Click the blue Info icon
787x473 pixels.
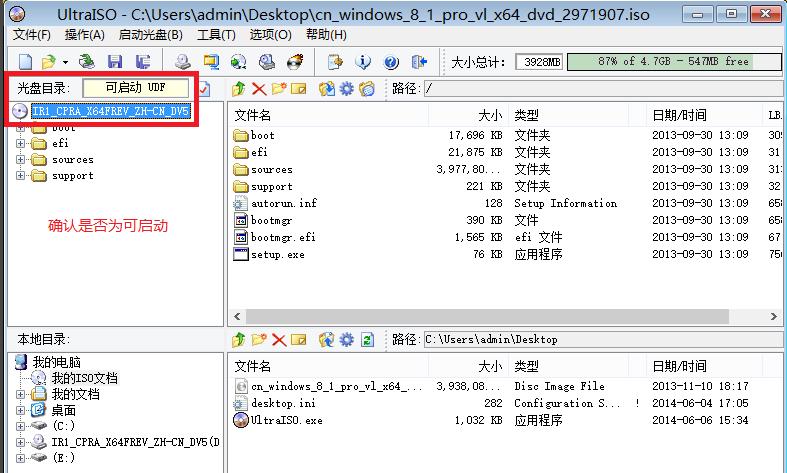pos(363,62)
